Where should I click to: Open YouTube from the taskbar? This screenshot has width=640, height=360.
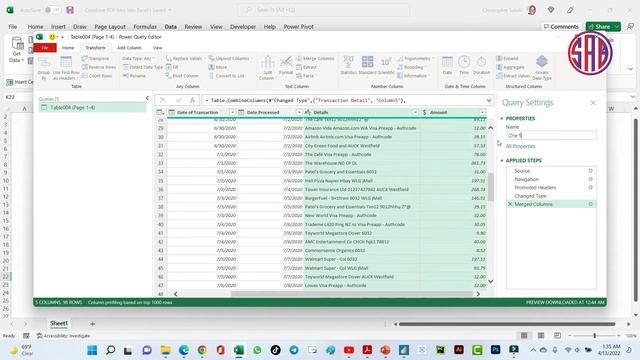[x=349, y=350]
